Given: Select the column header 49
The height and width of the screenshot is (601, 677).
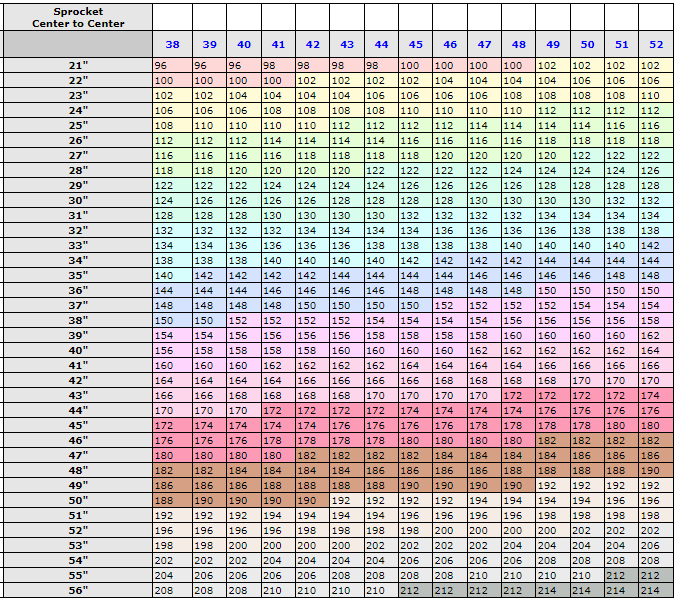Looking at the screenshot, I should pos(553,44).
